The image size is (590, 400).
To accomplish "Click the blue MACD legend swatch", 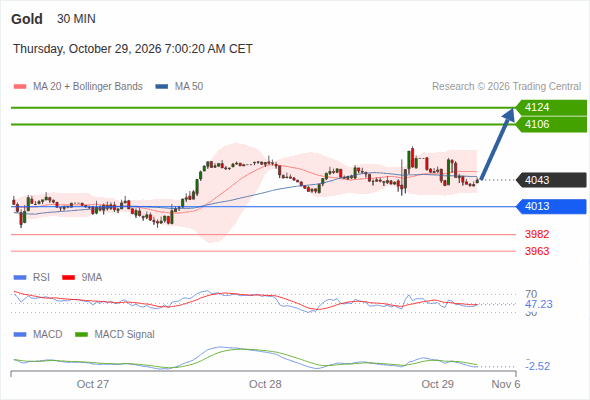I will pyautogui.click(x=20, y=335).
